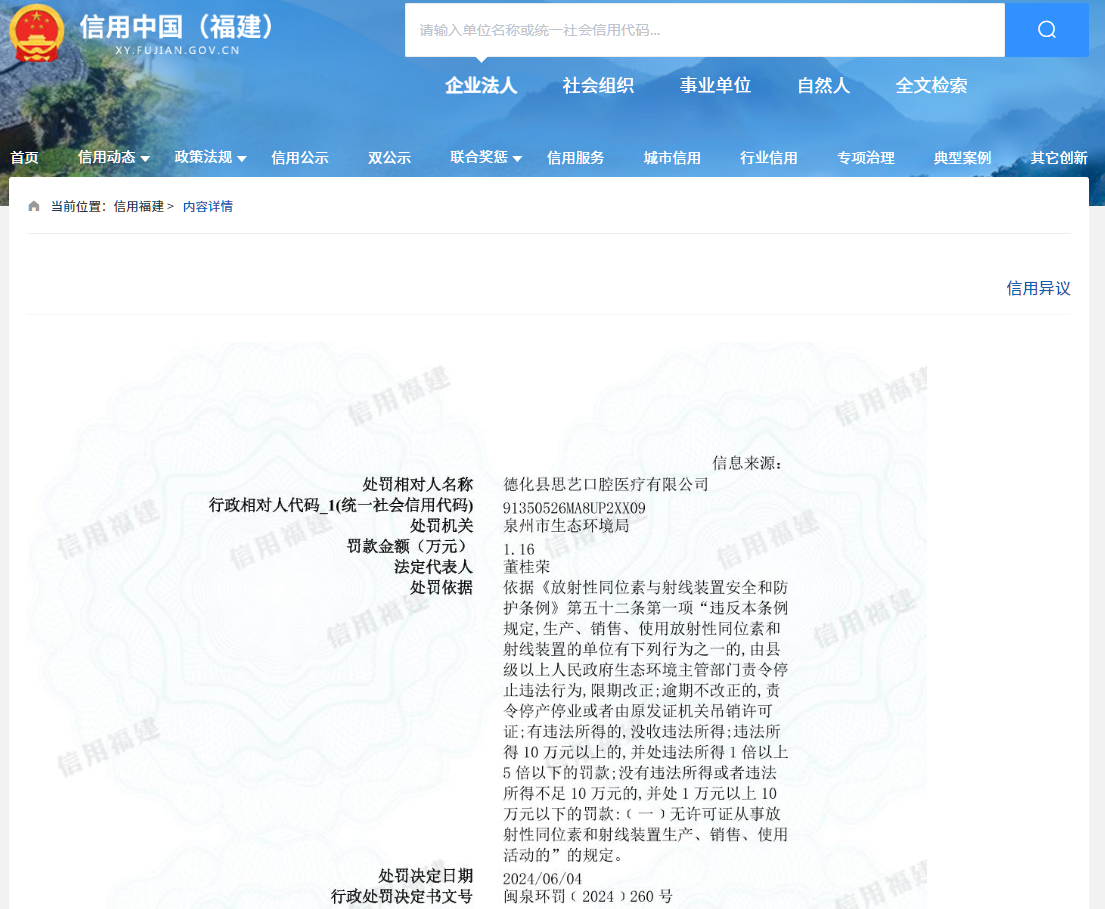Viewport: 1105px width, 909px height.
Task: Open the 政策法规 menu
Action: click(x=203, y=157)
